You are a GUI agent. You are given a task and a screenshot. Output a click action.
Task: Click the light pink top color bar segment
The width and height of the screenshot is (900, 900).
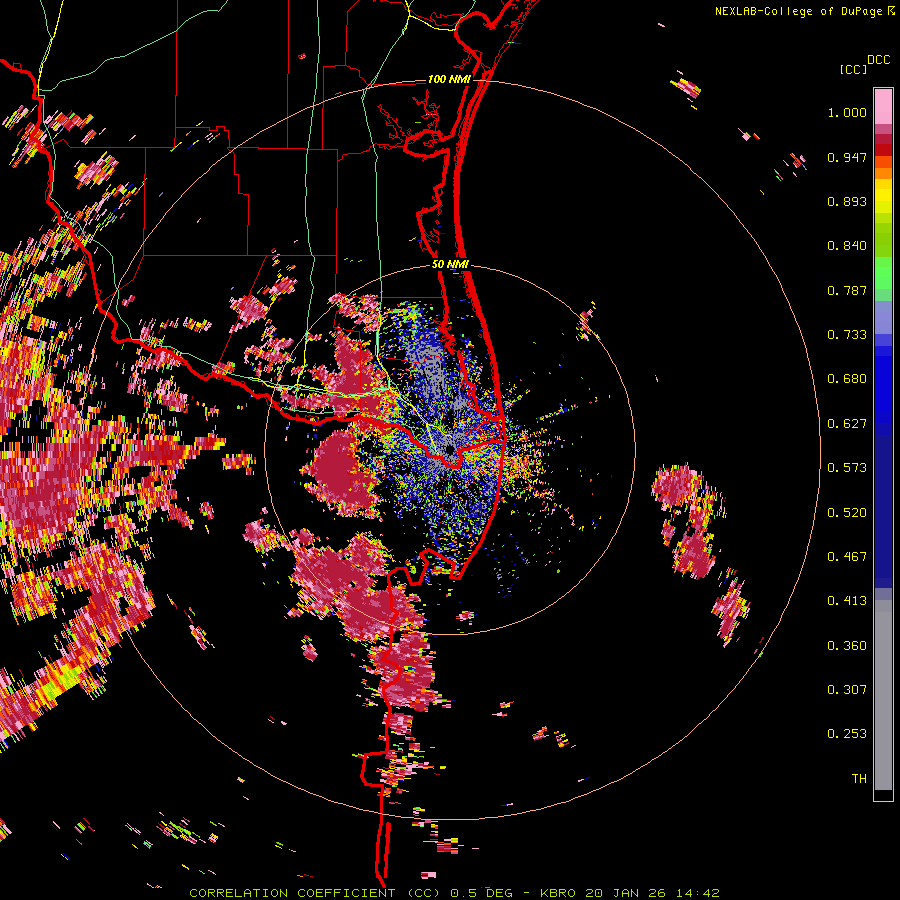(x=883, y=106)
